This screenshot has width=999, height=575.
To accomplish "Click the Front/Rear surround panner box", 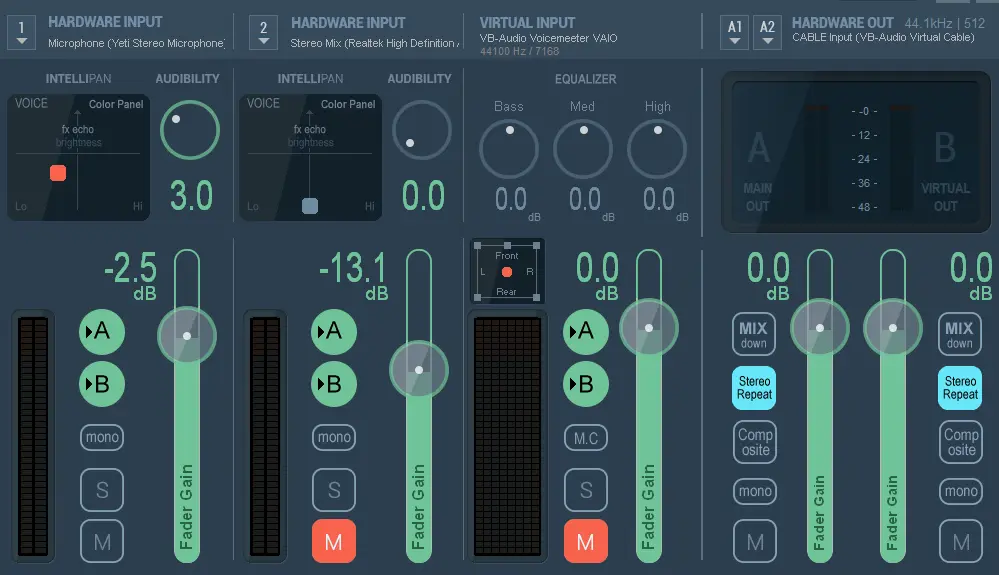I will 507,271.
